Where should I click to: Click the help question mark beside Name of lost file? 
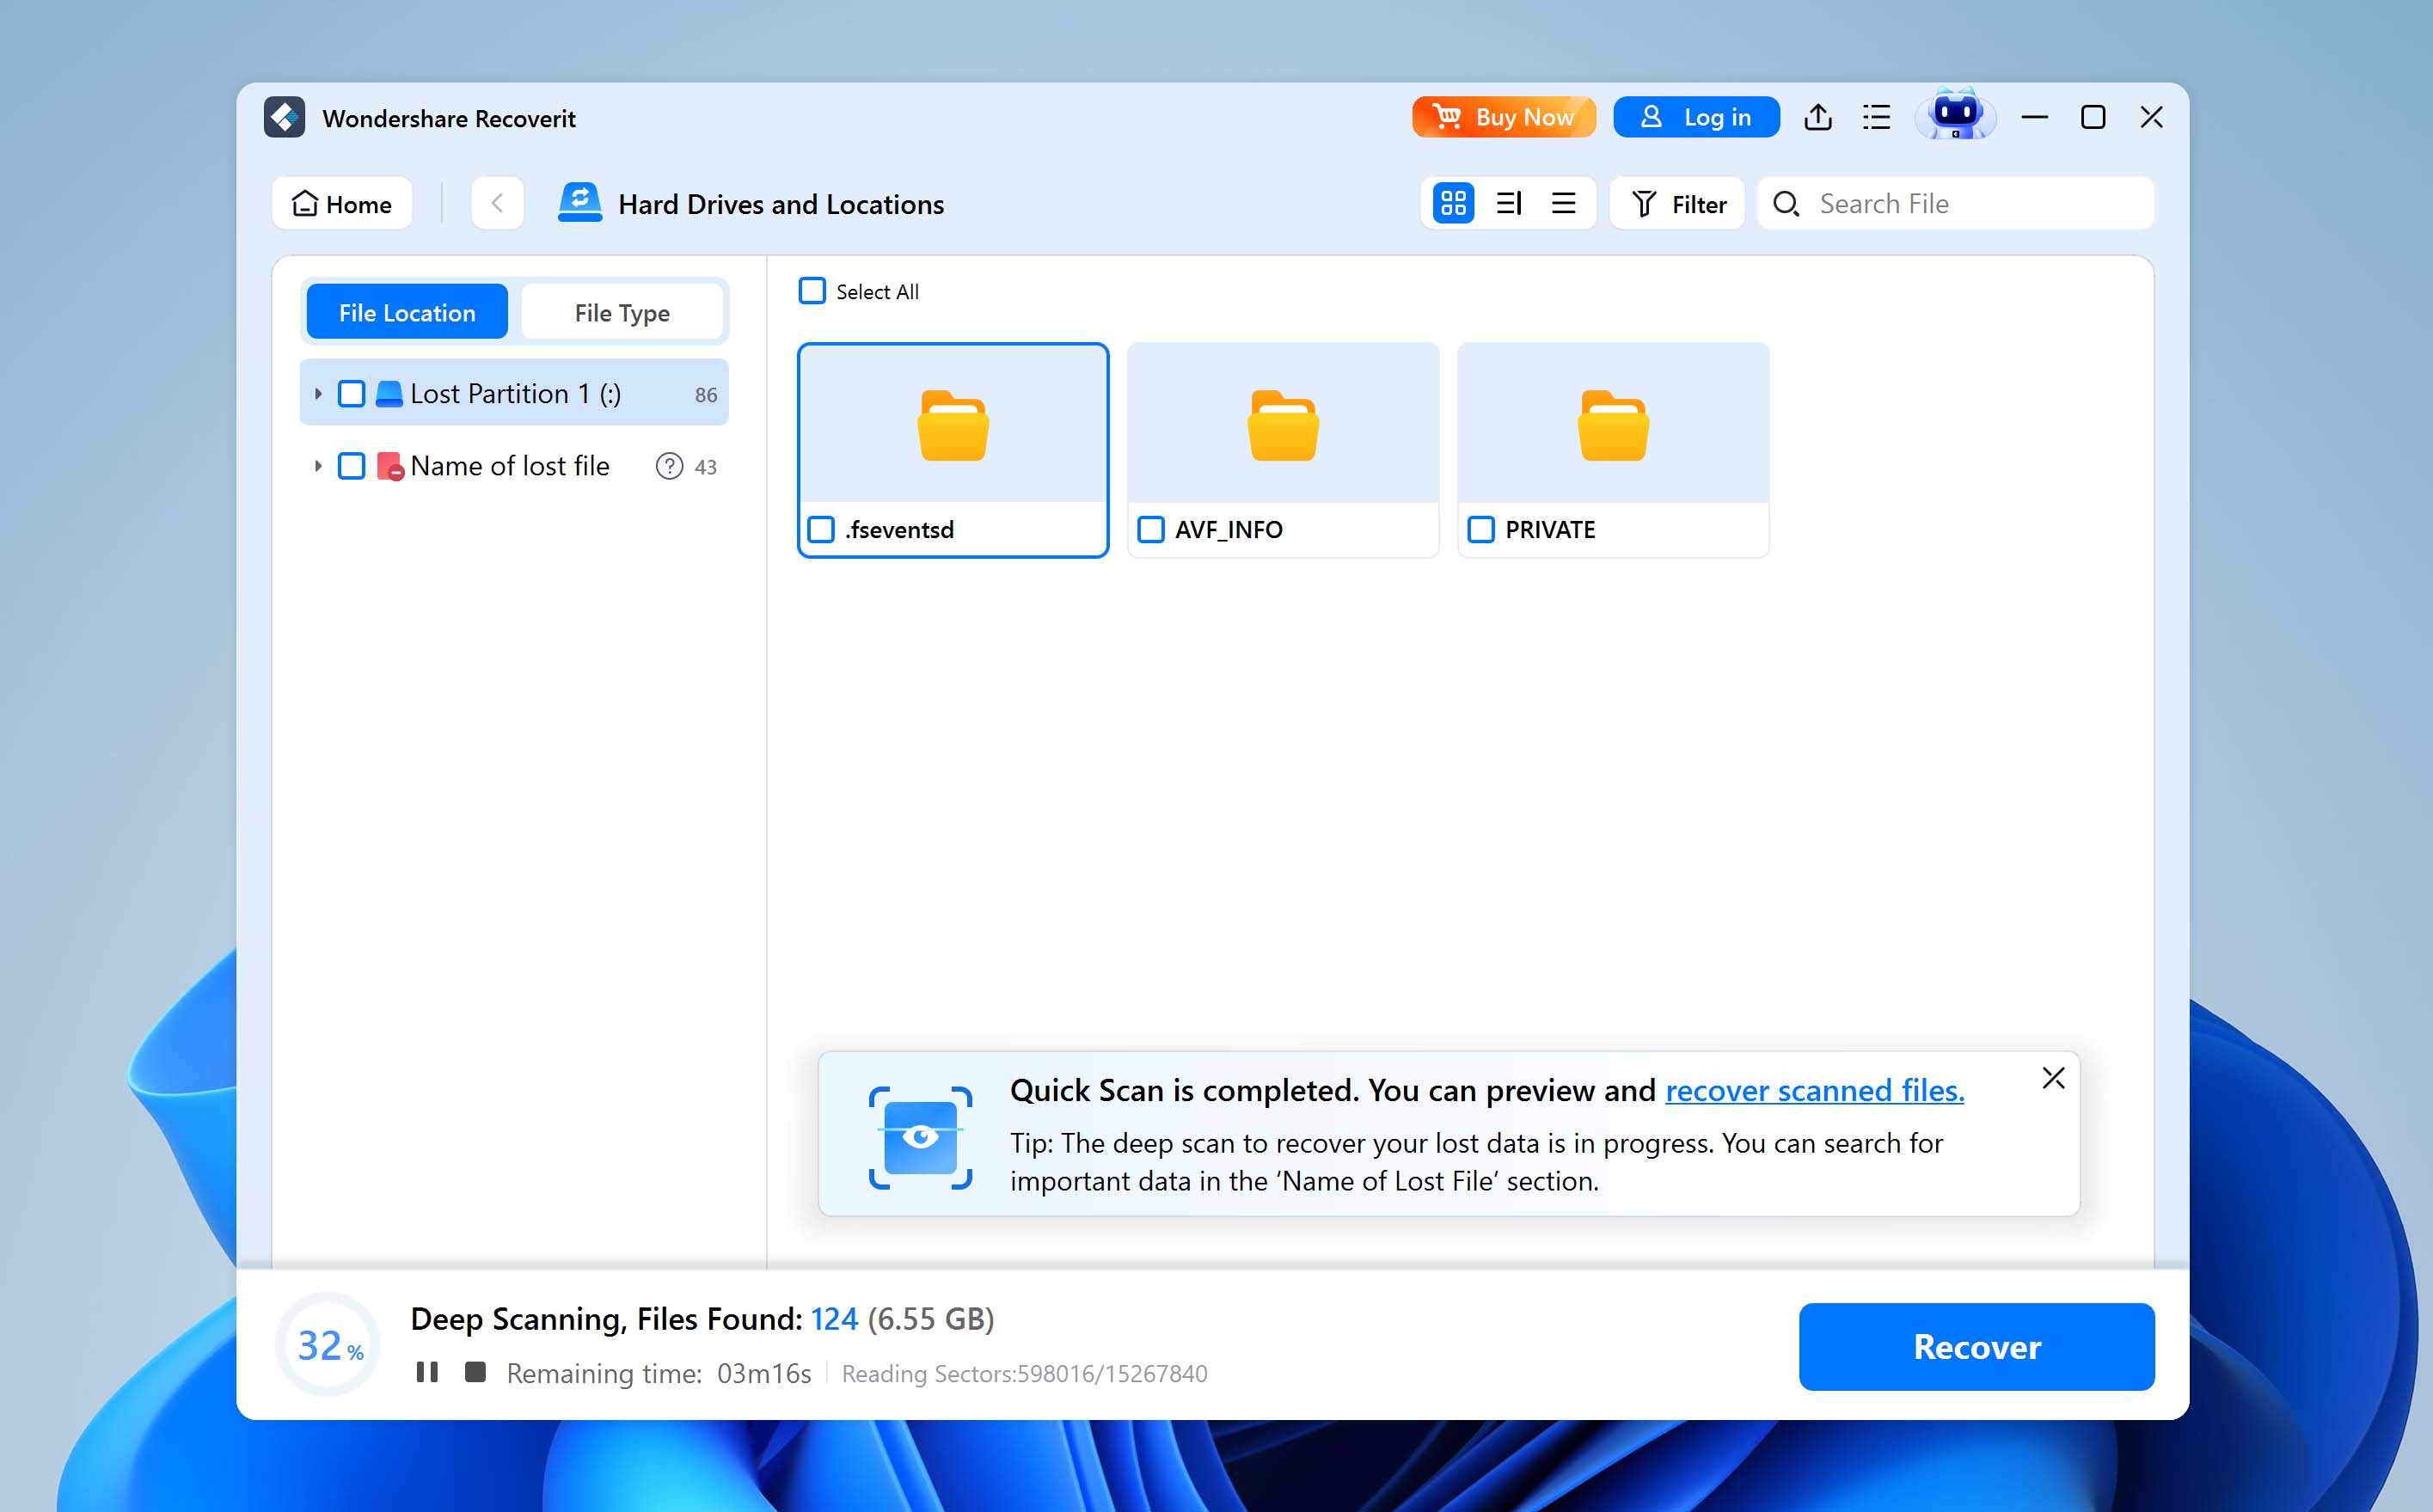[668, 466]
